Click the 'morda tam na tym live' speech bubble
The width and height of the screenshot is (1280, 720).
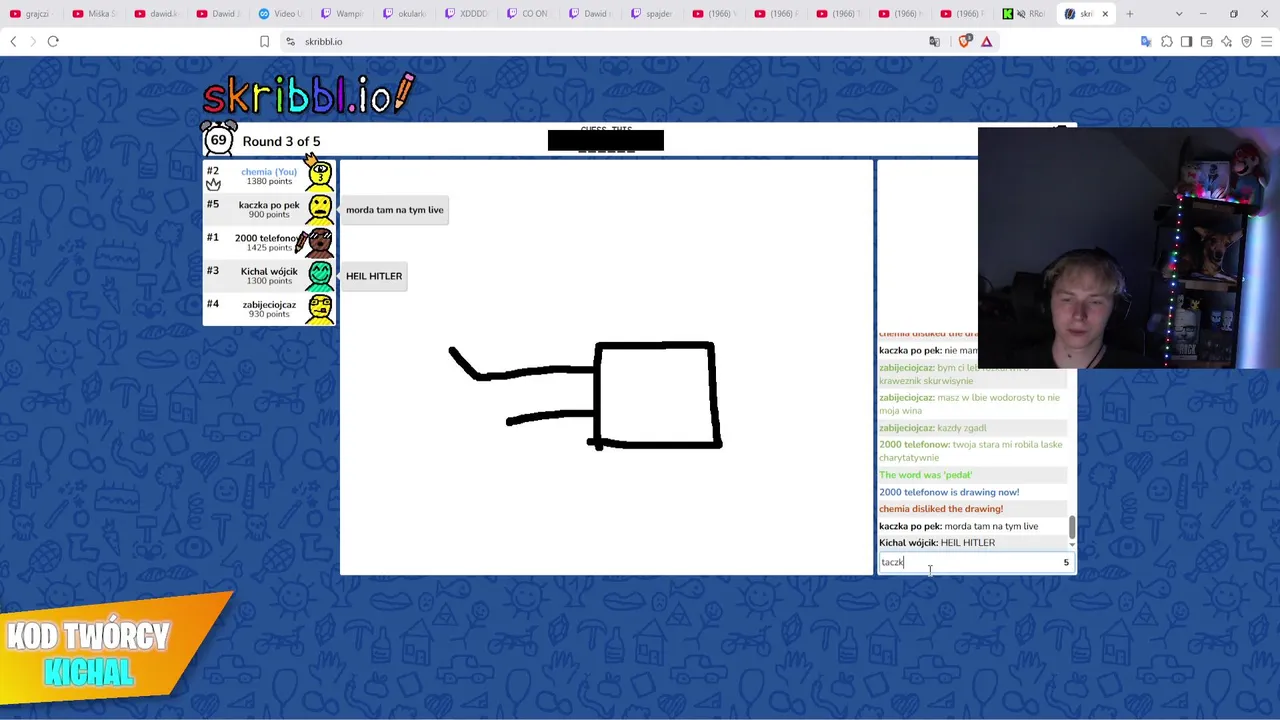pyautogui.click(x=395, y=210)
